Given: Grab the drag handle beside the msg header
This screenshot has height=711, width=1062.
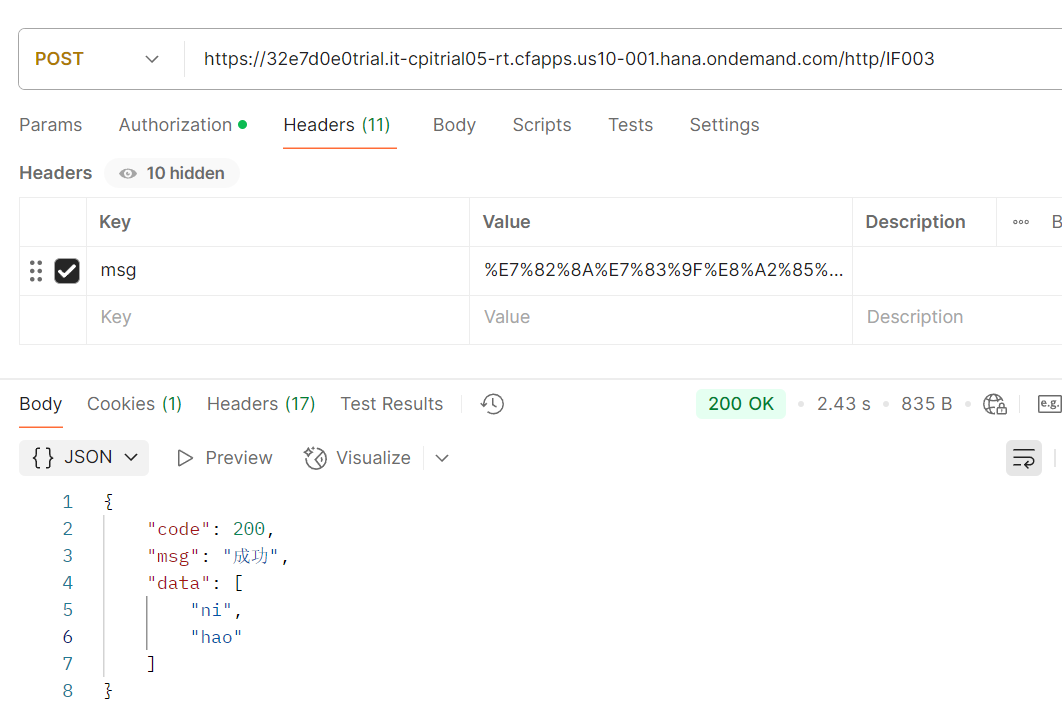Looking at the screenshot, I should coord(35,270).
